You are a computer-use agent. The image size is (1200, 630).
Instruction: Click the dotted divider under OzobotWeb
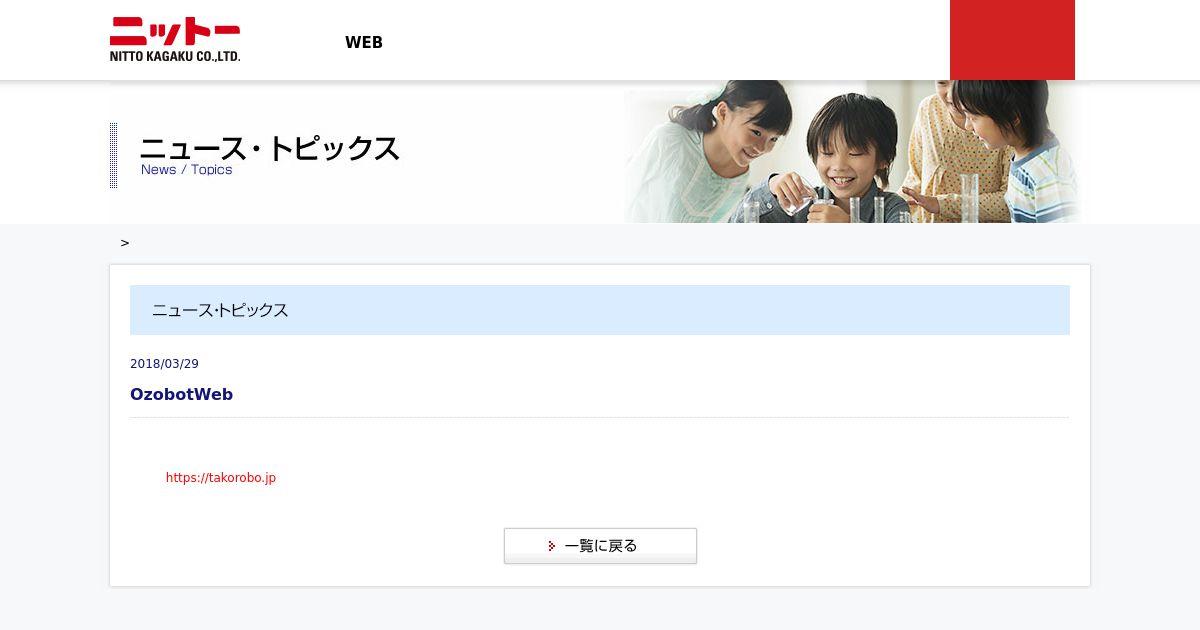[600, 417]
